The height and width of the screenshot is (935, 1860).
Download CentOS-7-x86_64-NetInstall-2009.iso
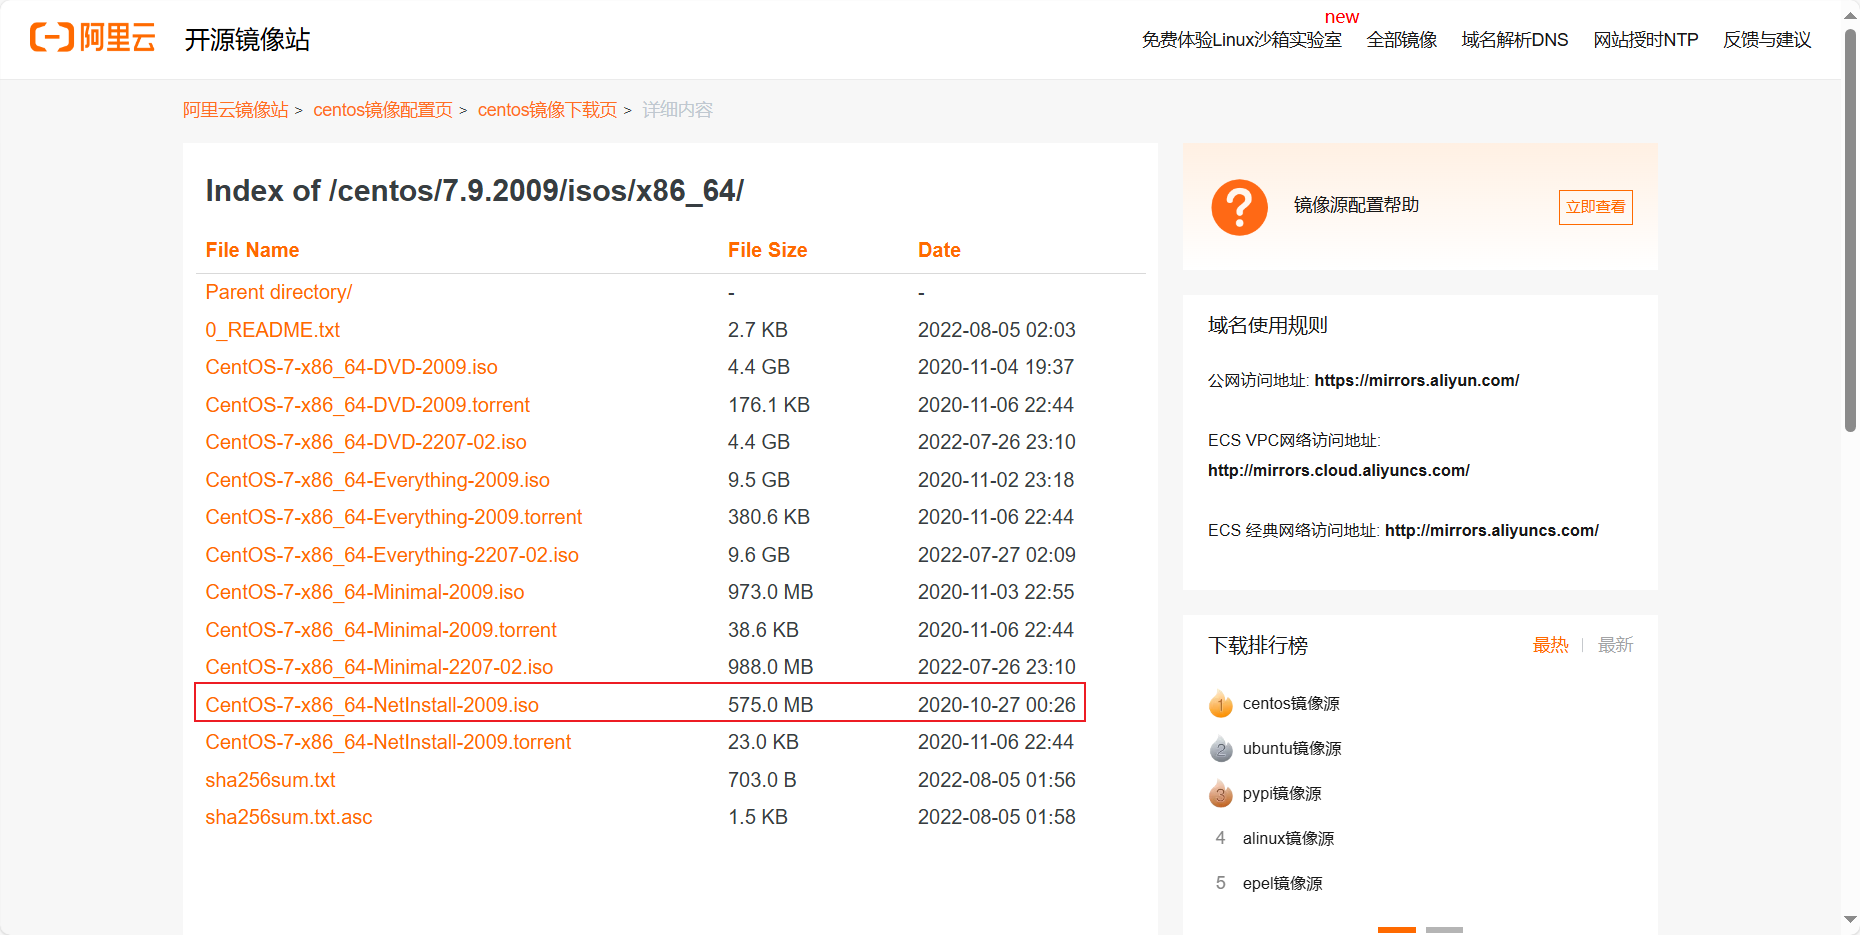point(372,705)
